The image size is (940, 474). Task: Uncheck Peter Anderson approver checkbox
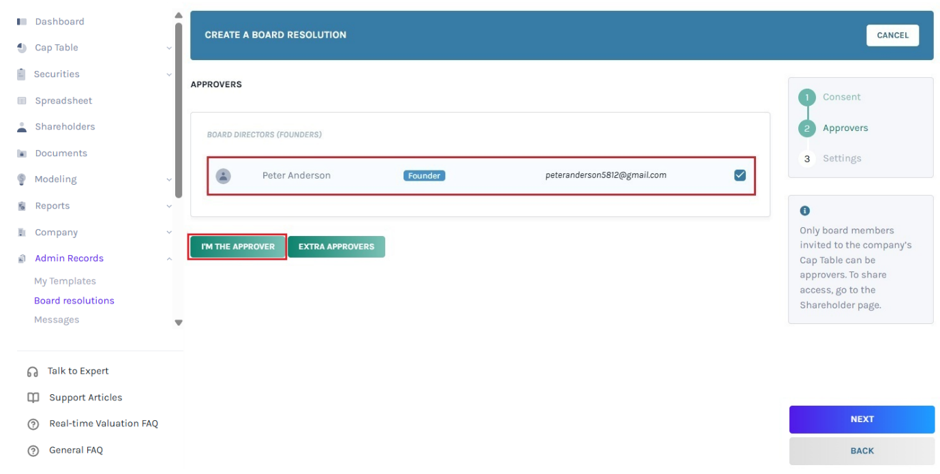pyautogui.click(x=740, y=175)
